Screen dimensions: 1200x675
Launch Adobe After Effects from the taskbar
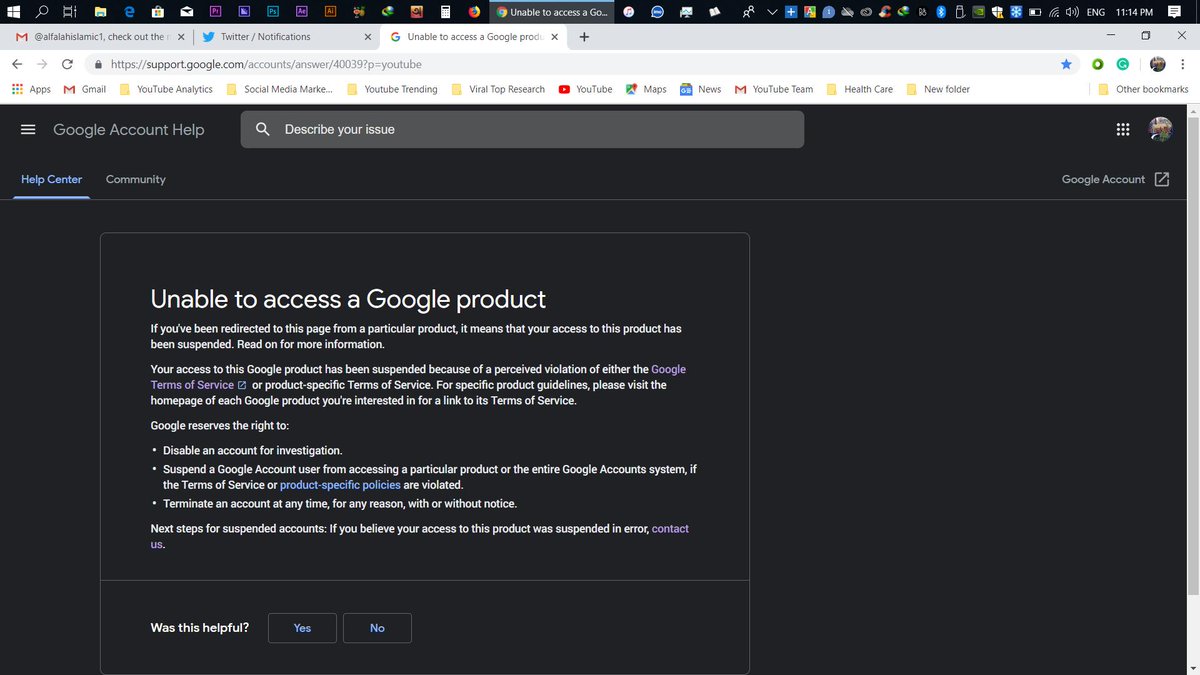click(302, 12)
